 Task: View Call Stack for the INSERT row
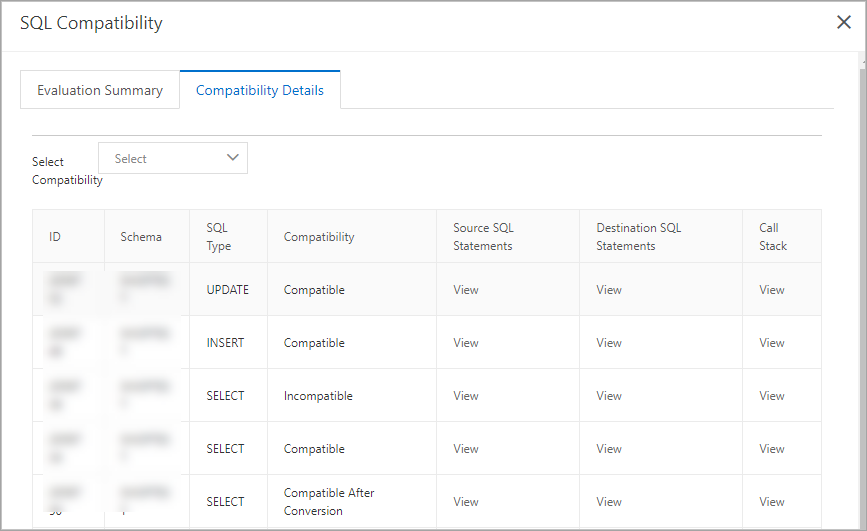click(x=771, y=343)
